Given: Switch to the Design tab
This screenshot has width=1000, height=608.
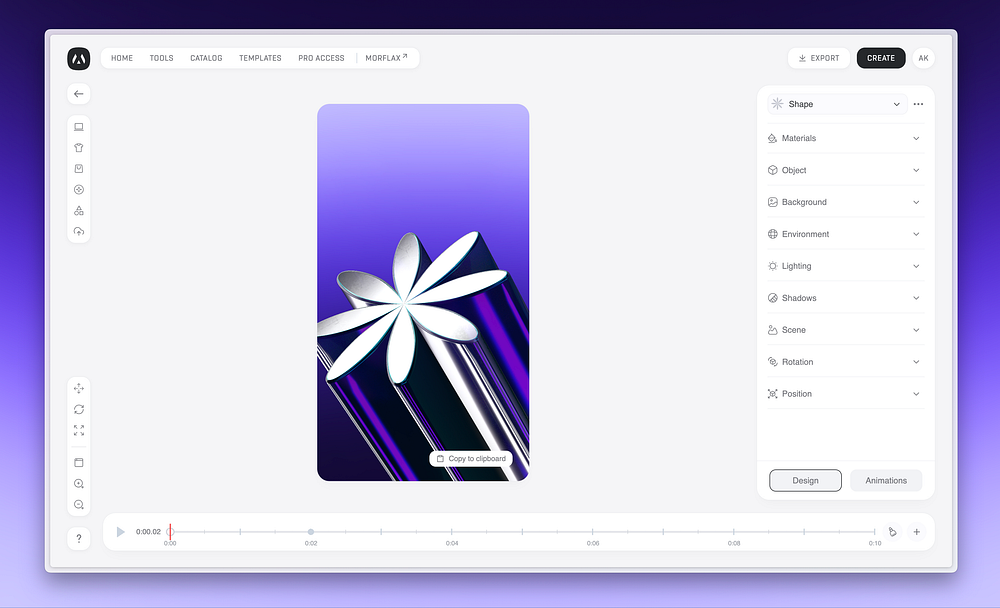Looking at the screenshot, I should [x=805, y=480].
